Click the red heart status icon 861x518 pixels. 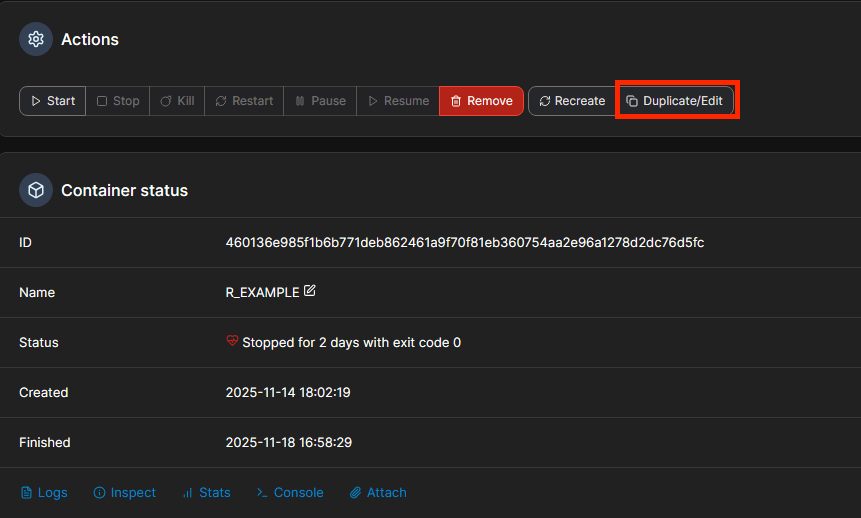tap(233, 341)
